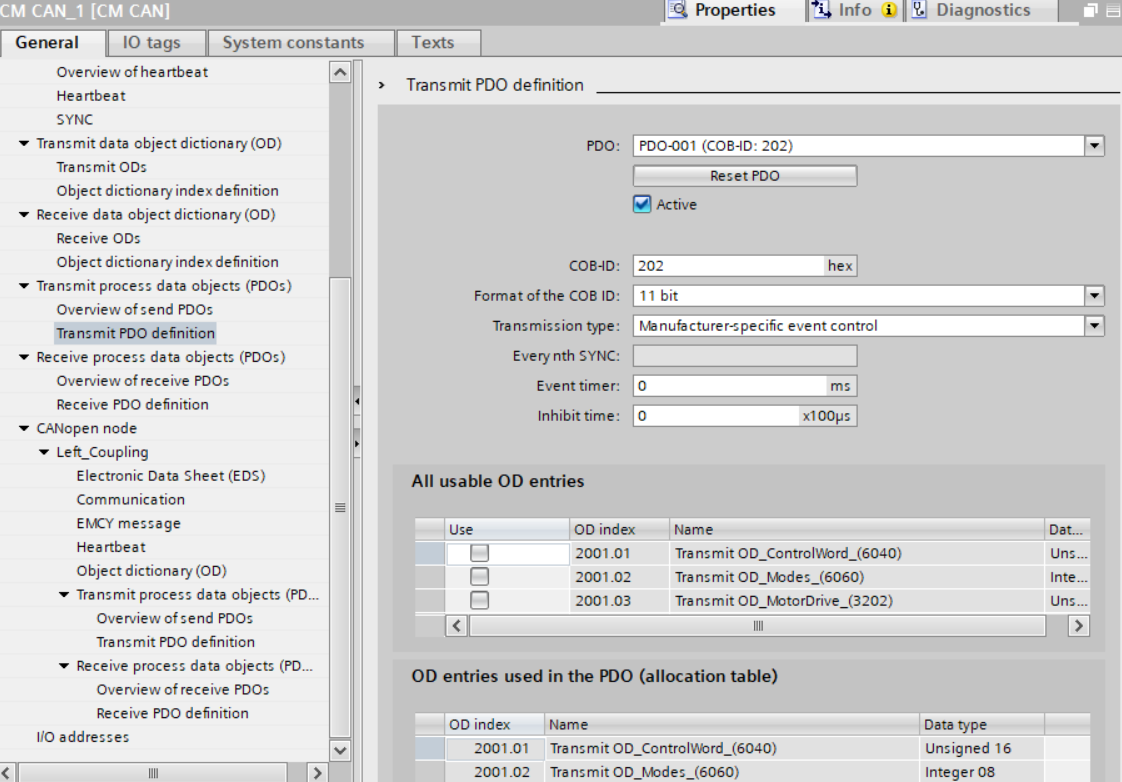
Task: Uncheck the Active checkbox
Action: click(642, 204)
